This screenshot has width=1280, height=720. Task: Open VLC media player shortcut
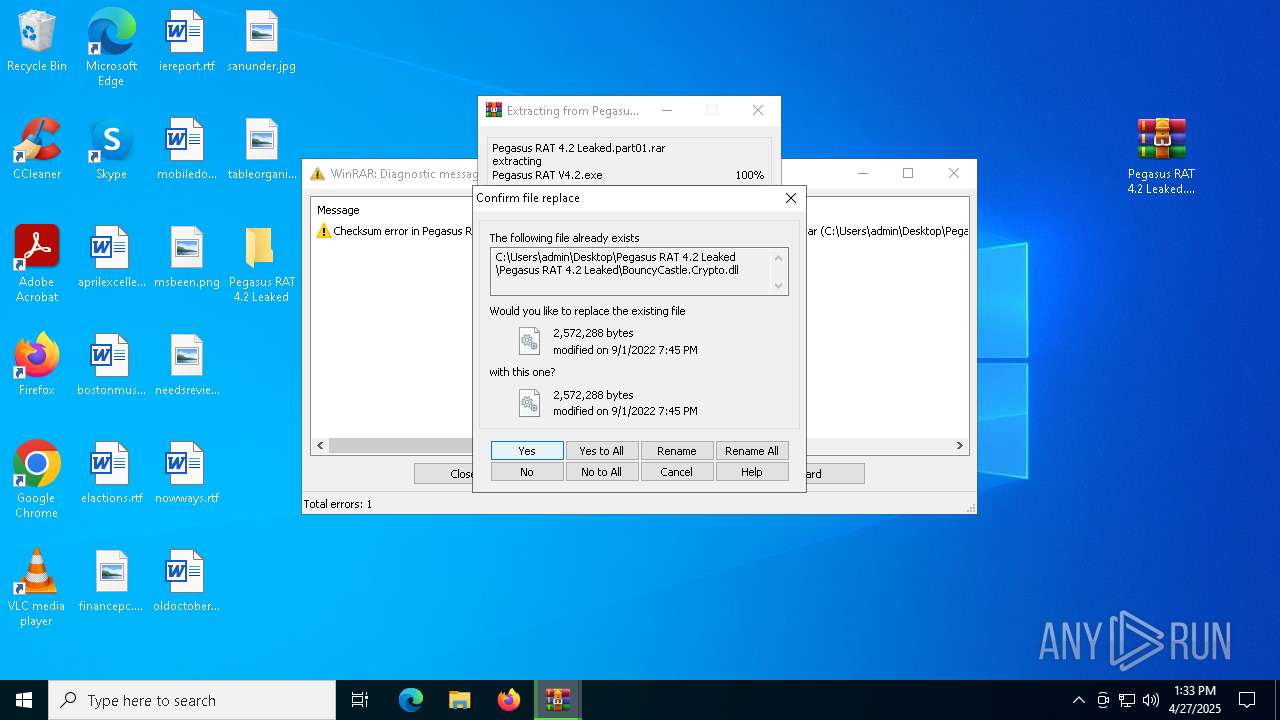37,588
